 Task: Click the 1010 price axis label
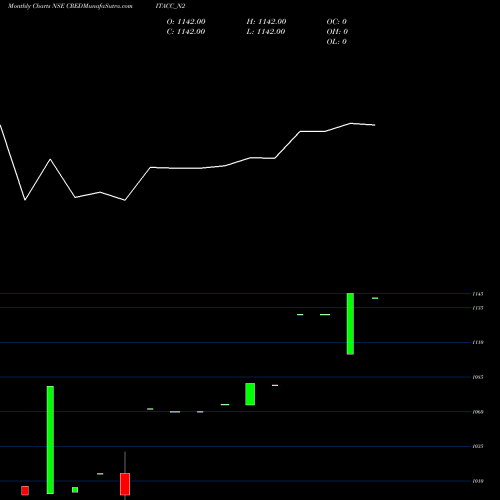click(478, 481)
